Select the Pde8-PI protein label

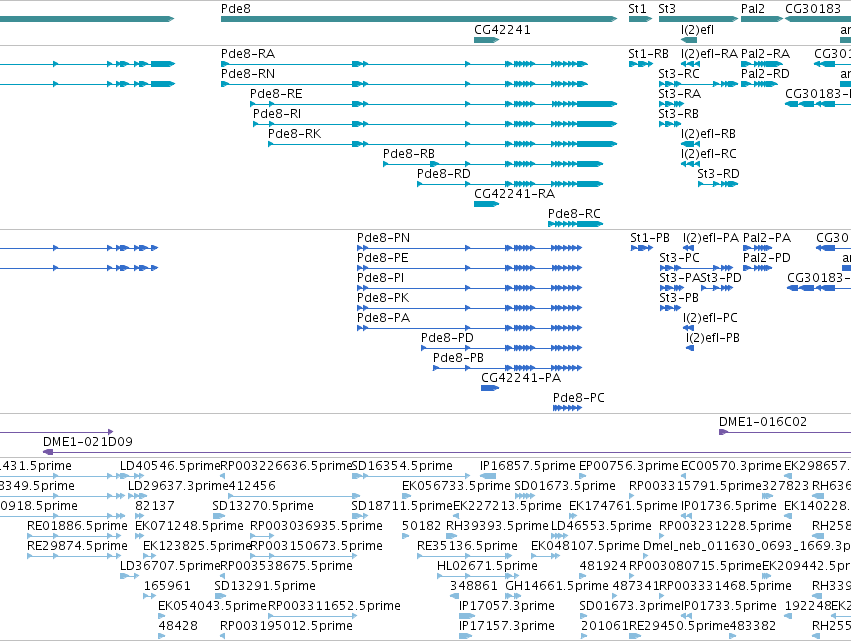point(380,278)
